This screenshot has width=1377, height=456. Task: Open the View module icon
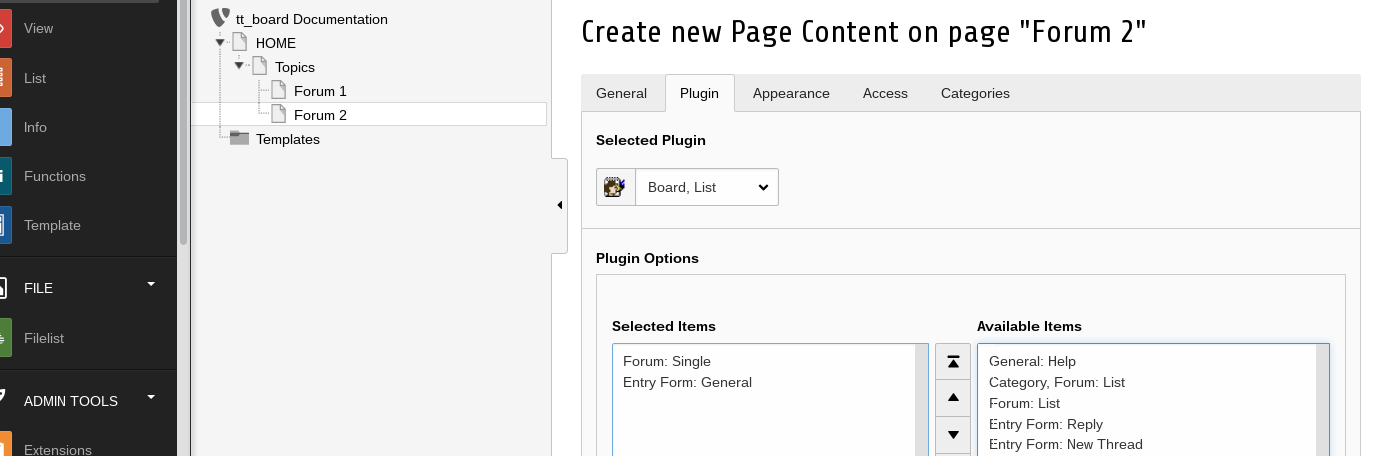[x=5, y=29]
